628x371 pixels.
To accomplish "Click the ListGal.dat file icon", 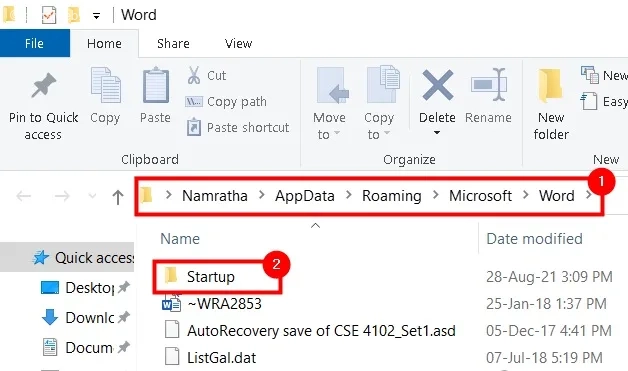I will (172, 357).
